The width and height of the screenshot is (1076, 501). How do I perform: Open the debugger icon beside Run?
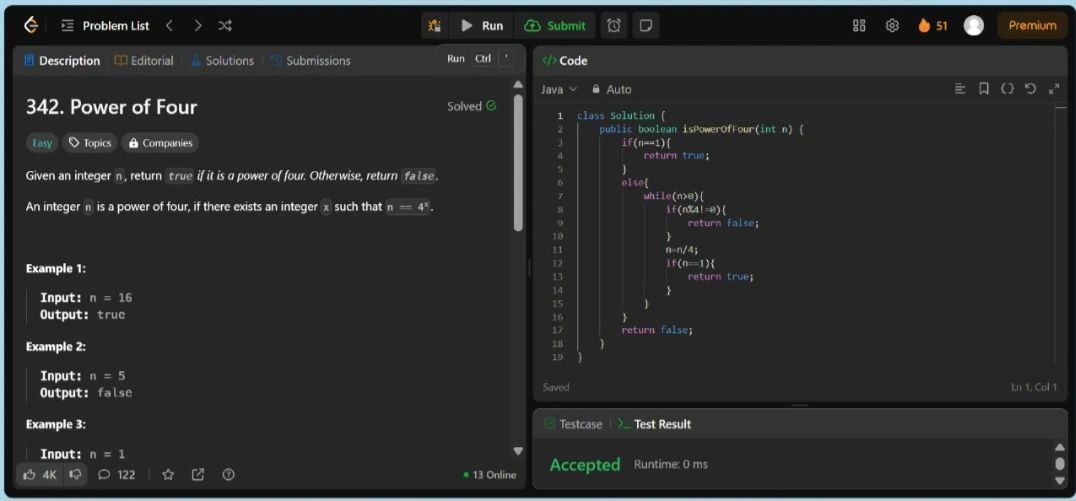pyautogui.click(x=434, y=25)
